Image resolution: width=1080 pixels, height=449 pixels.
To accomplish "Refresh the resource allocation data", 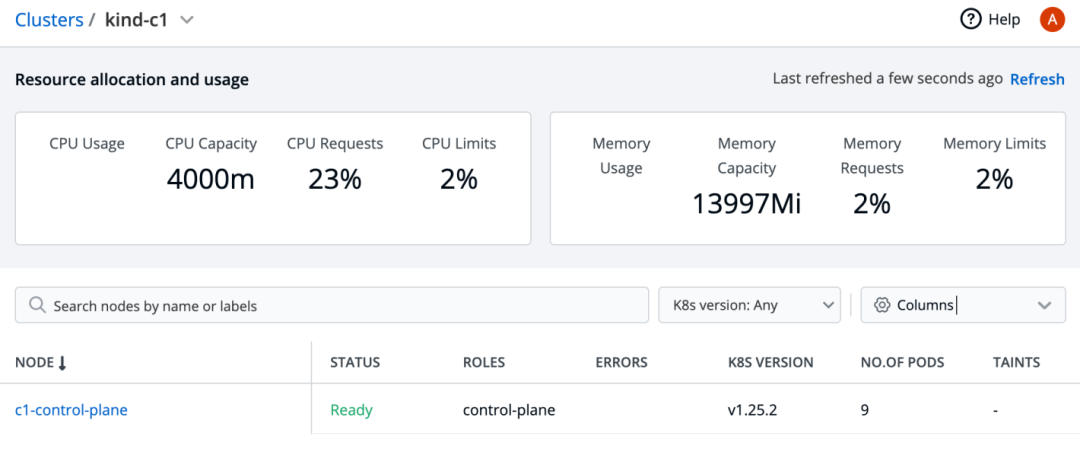I will 1036,79.
